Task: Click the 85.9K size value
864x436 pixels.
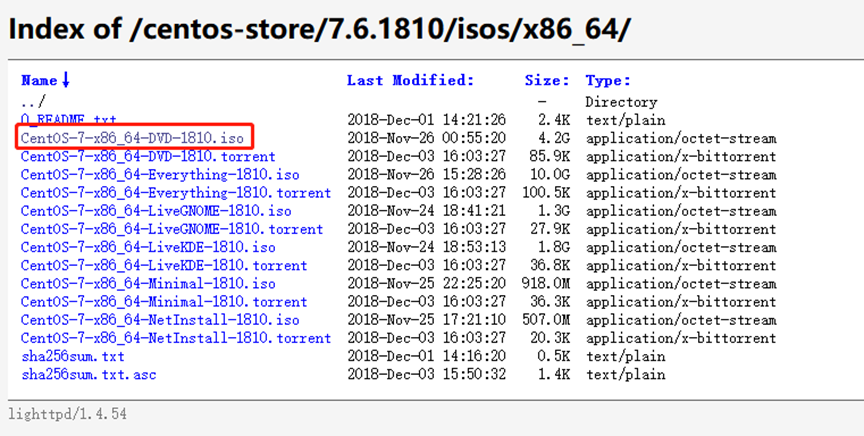Action: pyautogui.click(x=550, y=157)
